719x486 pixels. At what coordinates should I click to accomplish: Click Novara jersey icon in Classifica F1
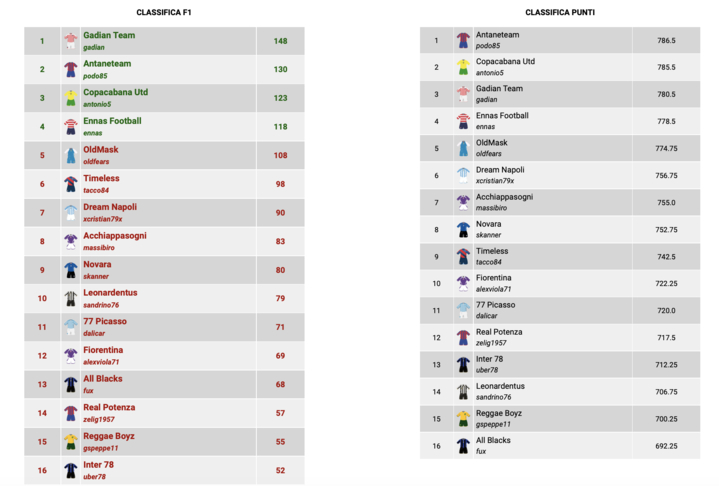pos(71,270)
